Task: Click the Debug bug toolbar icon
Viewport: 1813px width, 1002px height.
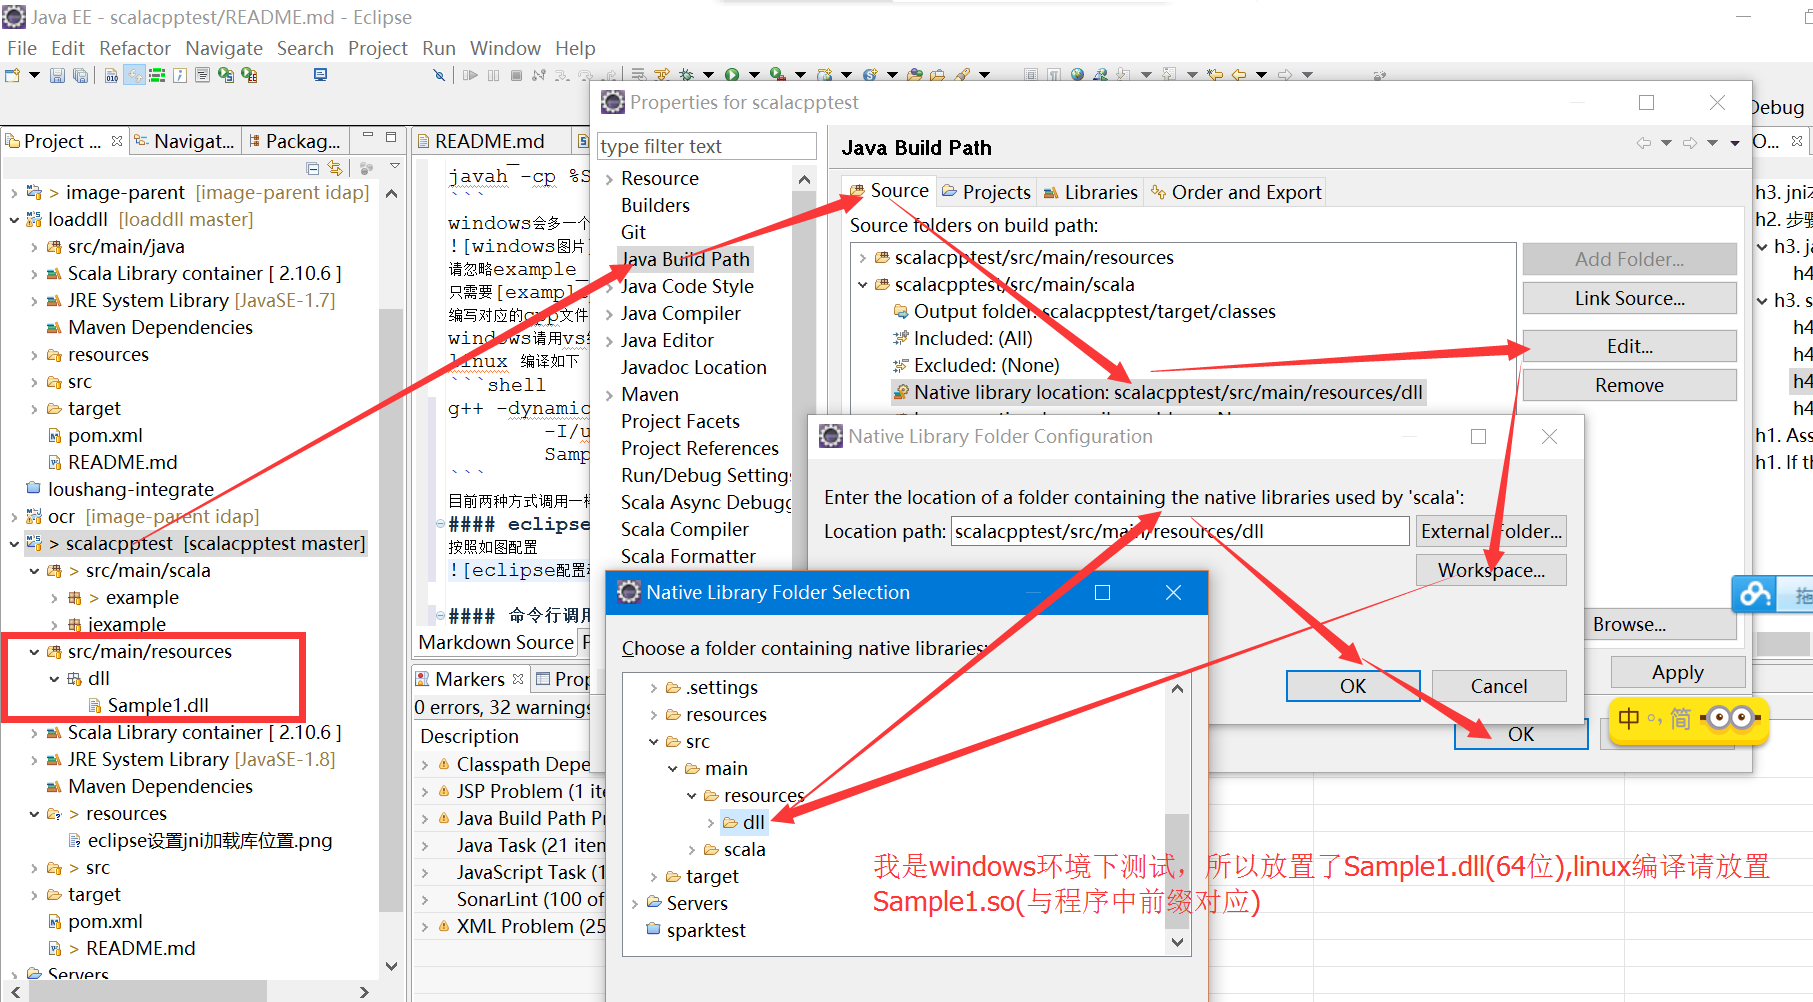Action: click(x=686, y=74)
